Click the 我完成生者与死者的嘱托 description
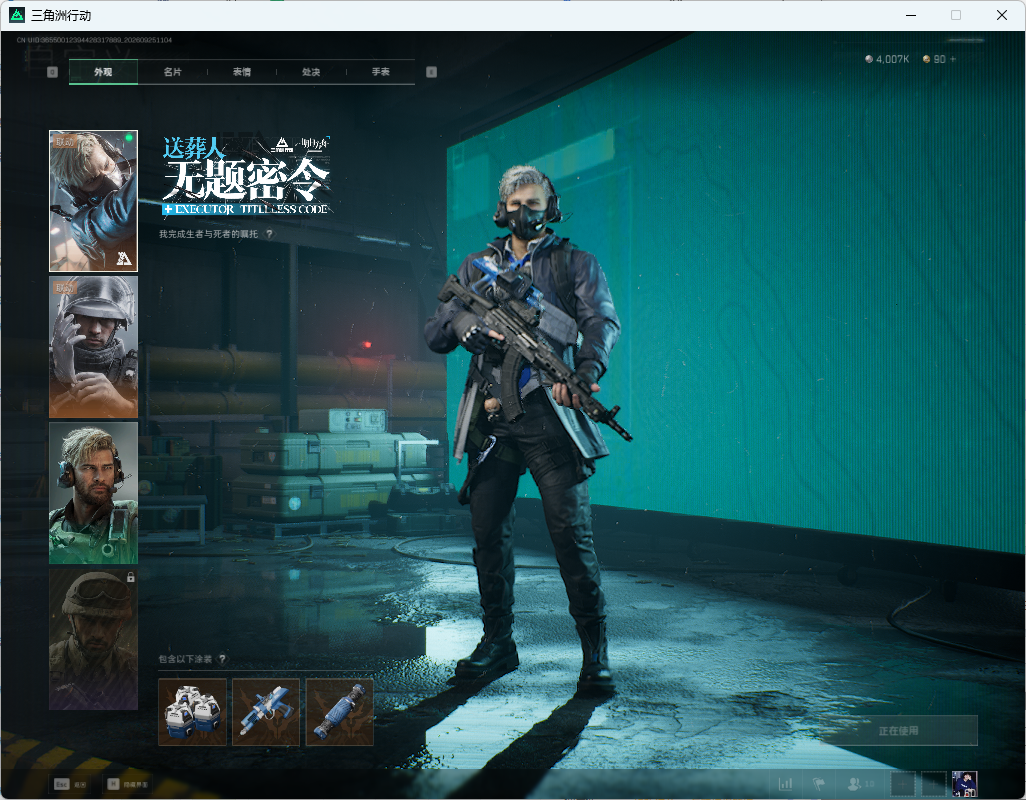 208,234
